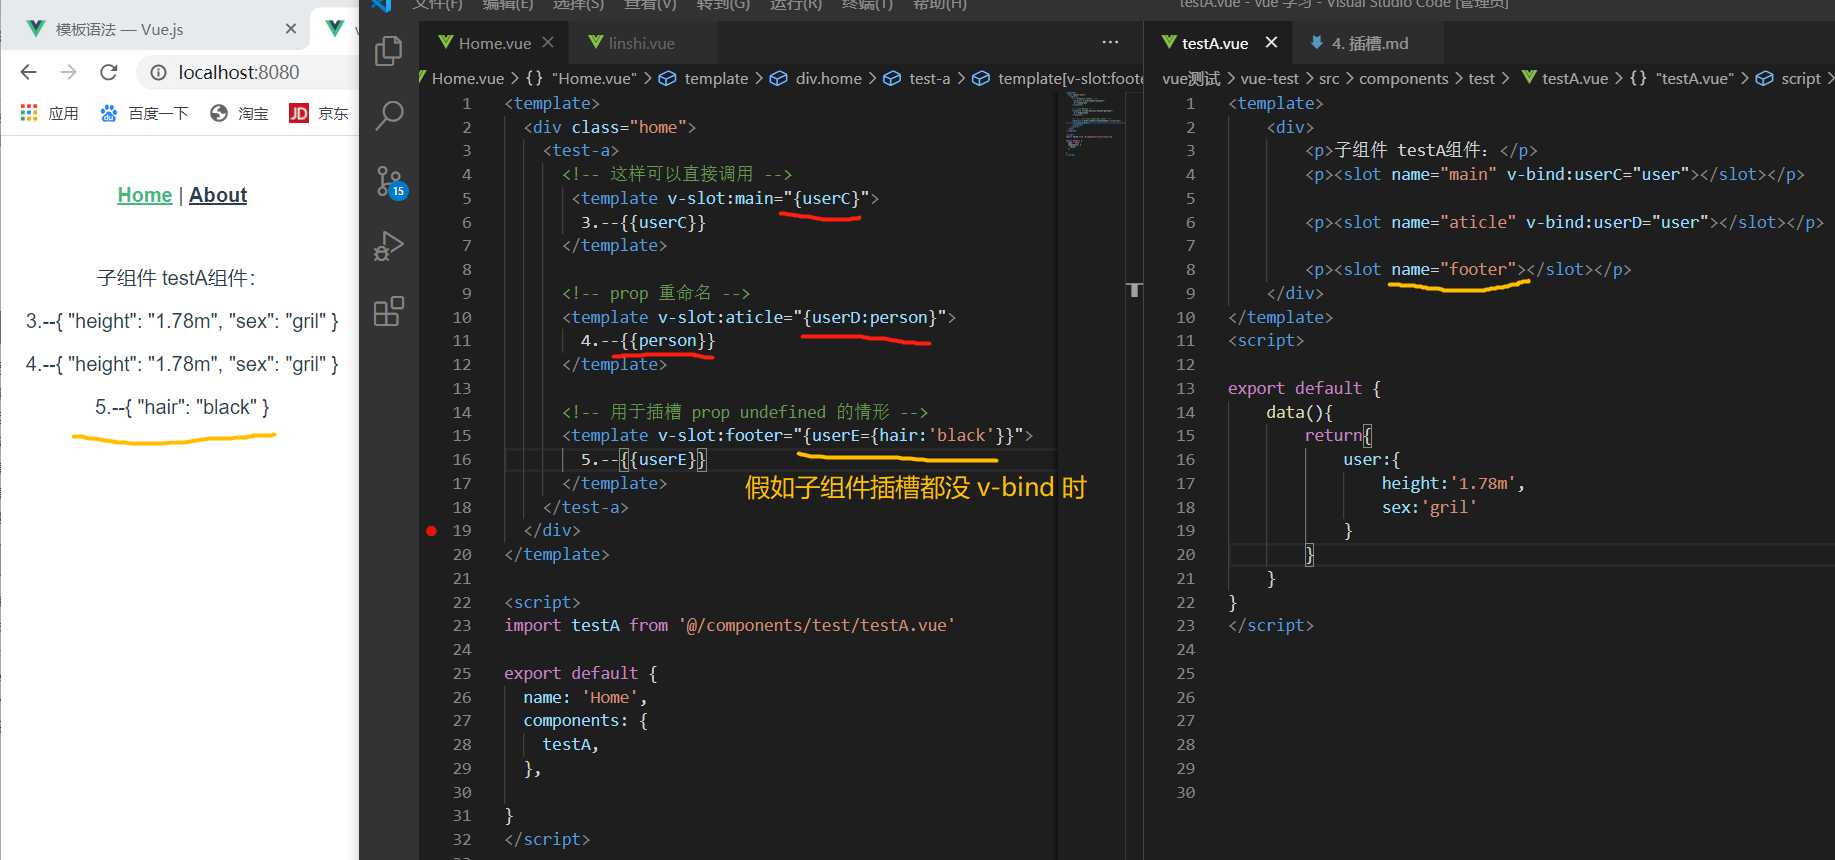Image resolution: width=1835 pixels, height=860 pixels.
Task: Open the 京东 bookmark
Action: (x=319, y=113)
